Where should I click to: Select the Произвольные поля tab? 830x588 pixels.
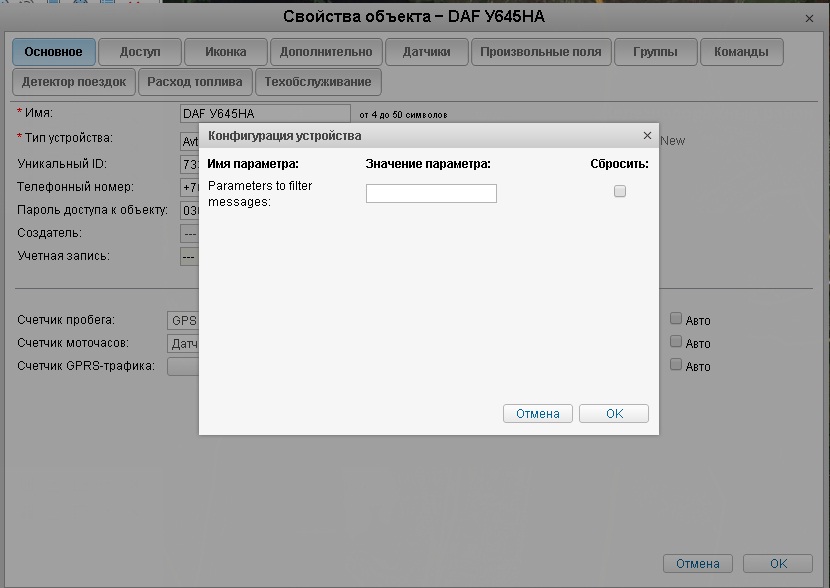[541, 52]
